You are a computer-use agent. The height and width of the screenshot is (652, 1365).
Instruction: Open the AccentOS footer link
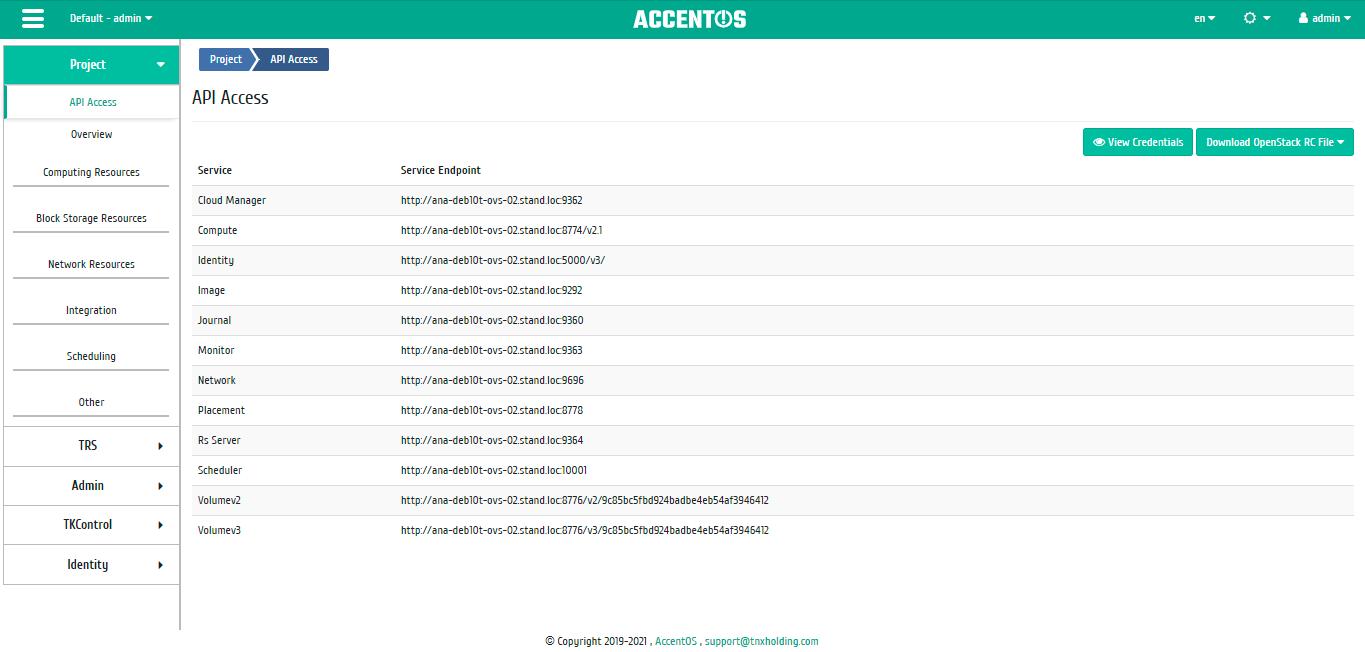coord(676,641)
